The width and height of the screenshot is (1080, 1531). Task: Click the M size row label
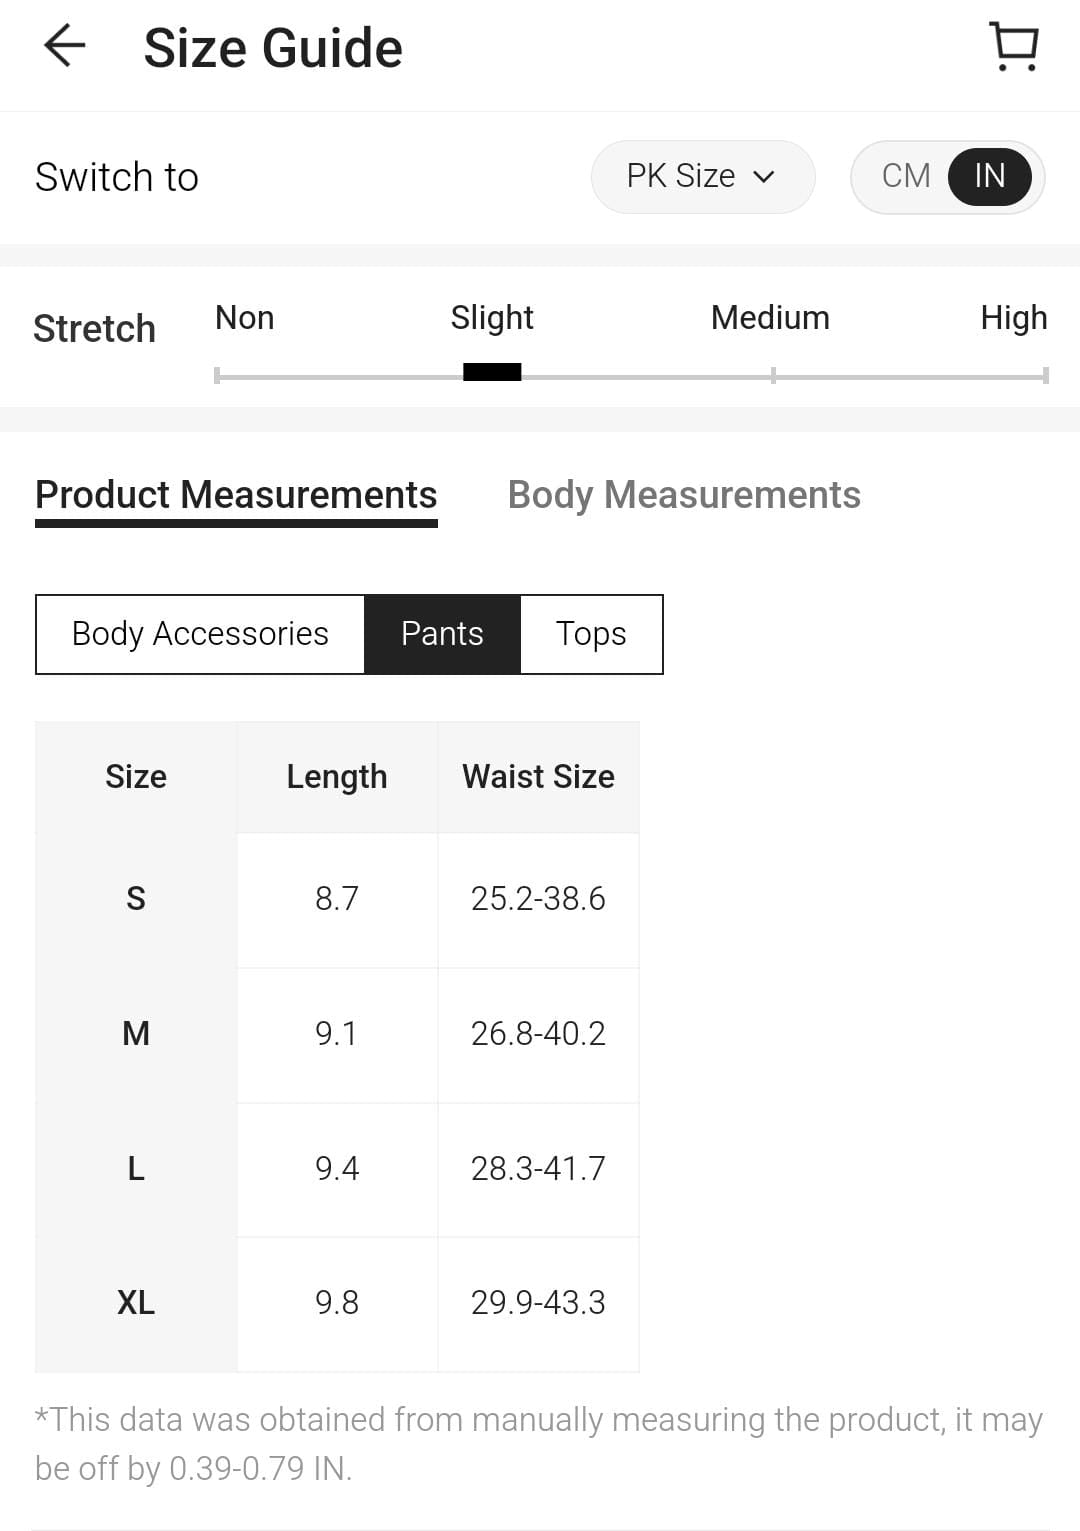coord(136,1033)
